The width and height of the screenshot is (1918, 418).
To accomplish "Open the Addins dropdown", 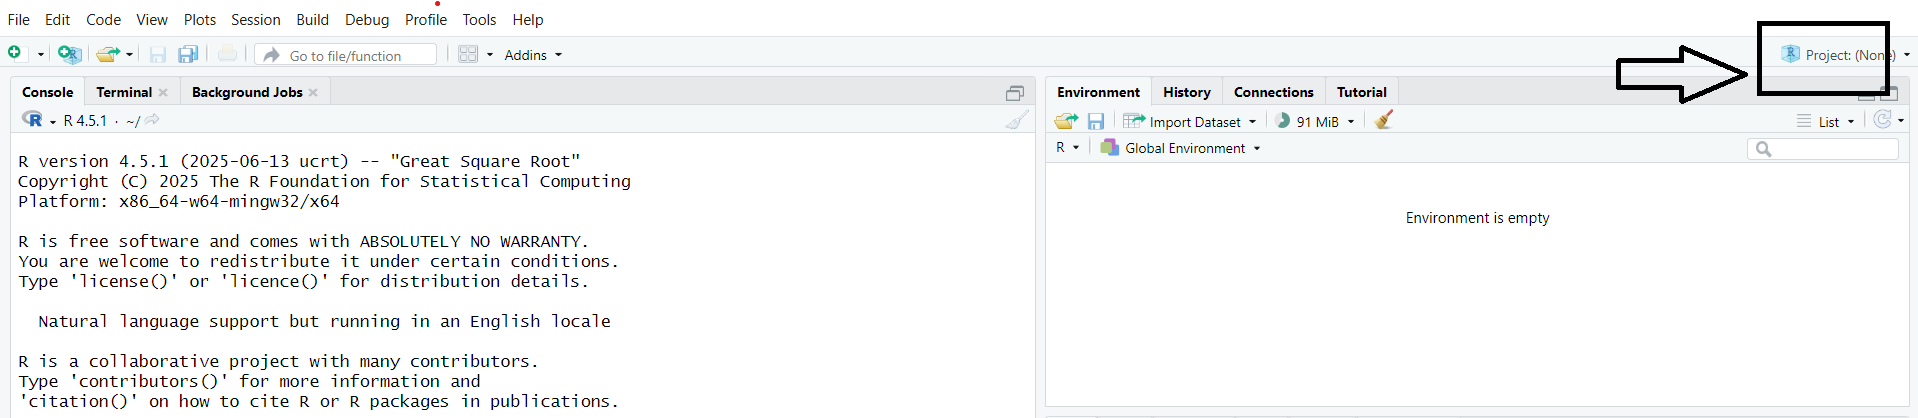I will 532,55.
